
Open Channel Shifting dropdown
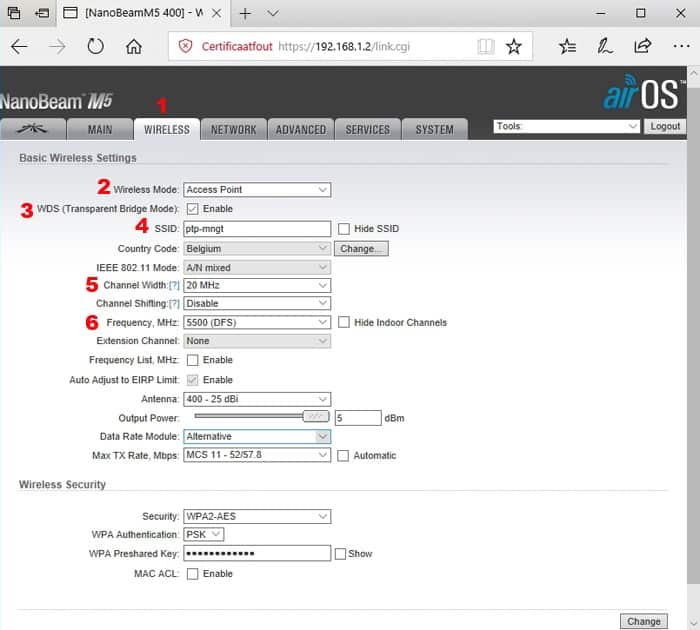[x=257, y=303]
